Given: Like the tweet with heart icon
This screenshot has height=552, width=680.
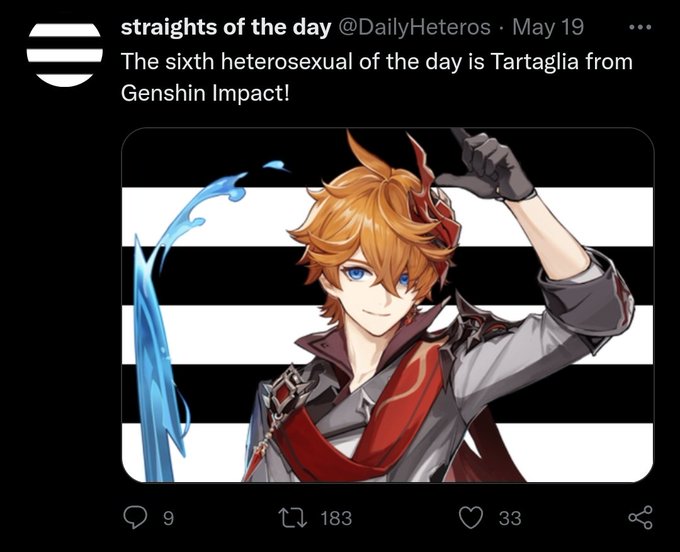Looking at the screenshot, I should (x=471, y=518).
